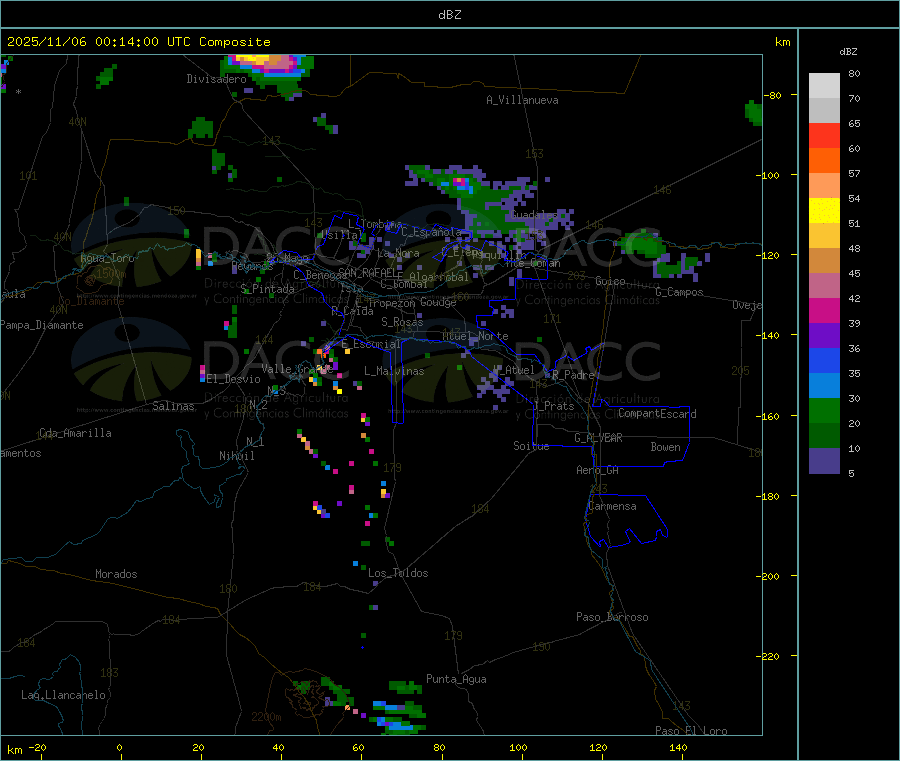The image size is (900, 761).
Task: Click the Aero_GA location label
Action: click(598, 470)
